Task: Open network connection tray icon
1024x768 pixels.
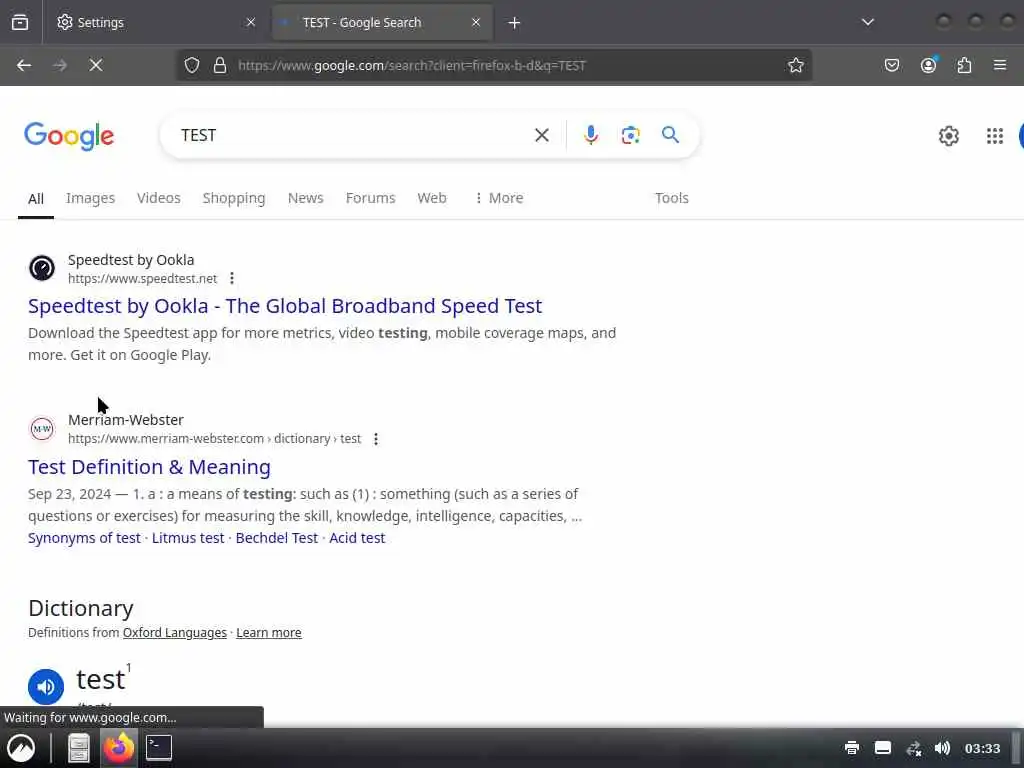Action: coord(914,748)
